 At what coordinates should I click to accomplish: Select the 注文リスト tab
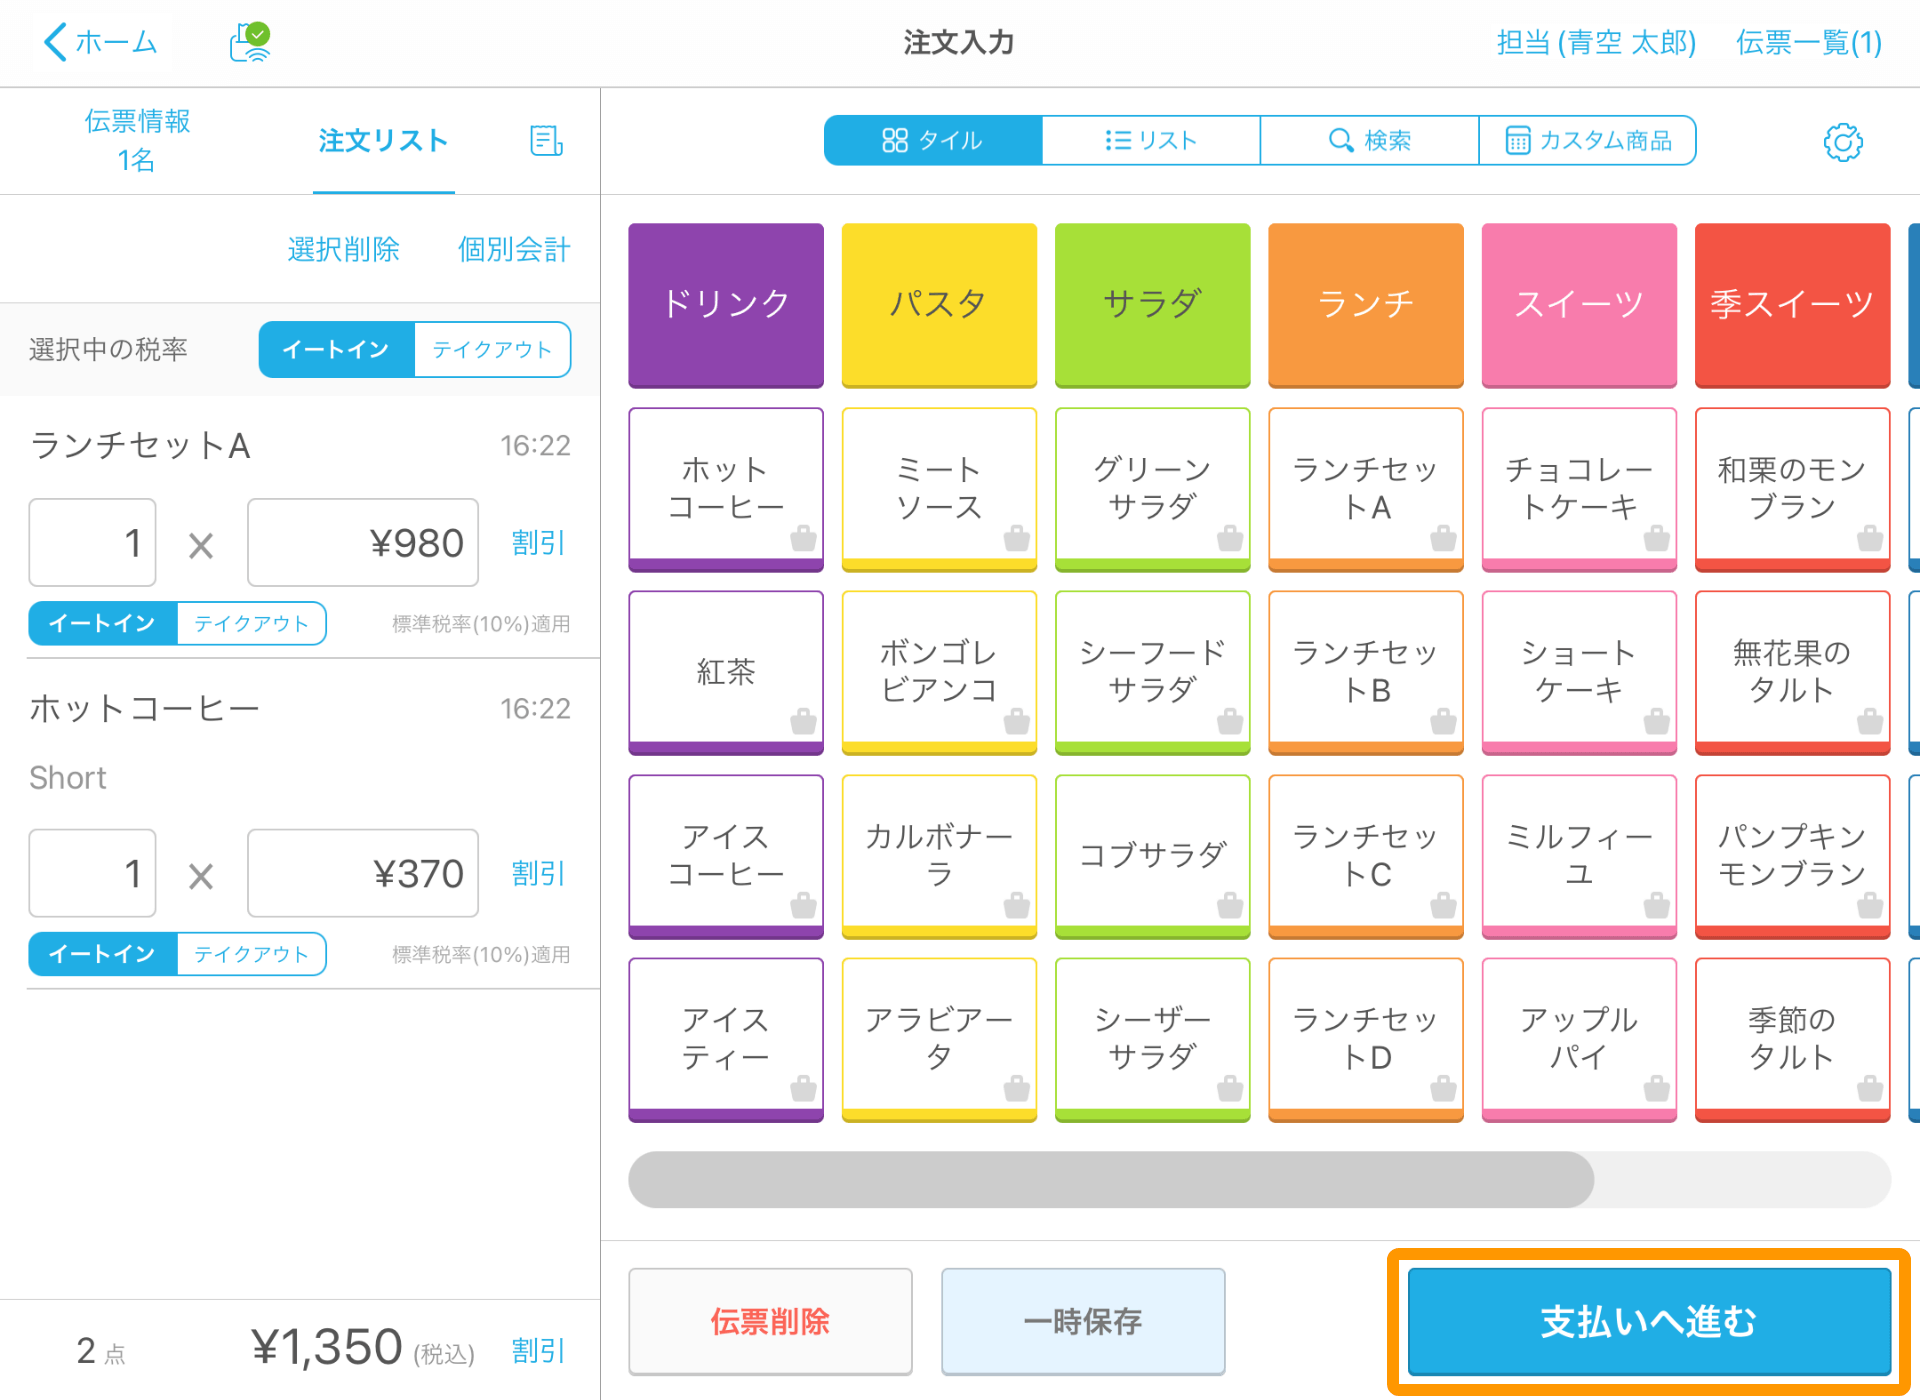point(382,141)
